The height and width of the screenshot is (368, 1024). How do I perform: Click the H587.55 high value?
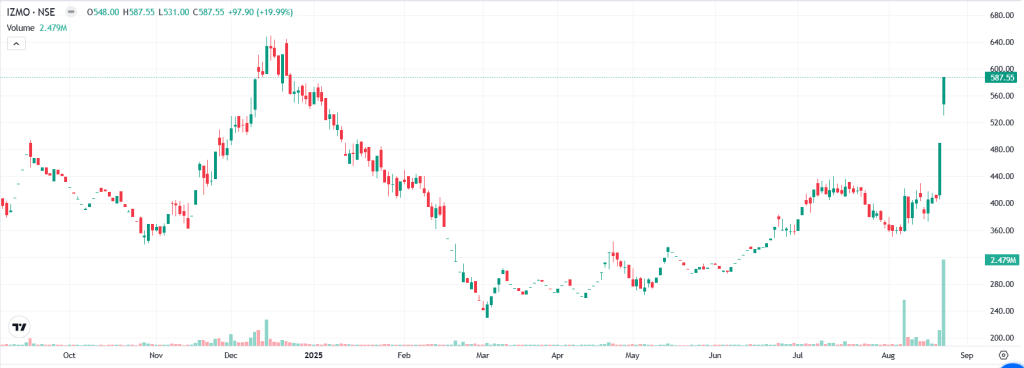click(137, 12)
